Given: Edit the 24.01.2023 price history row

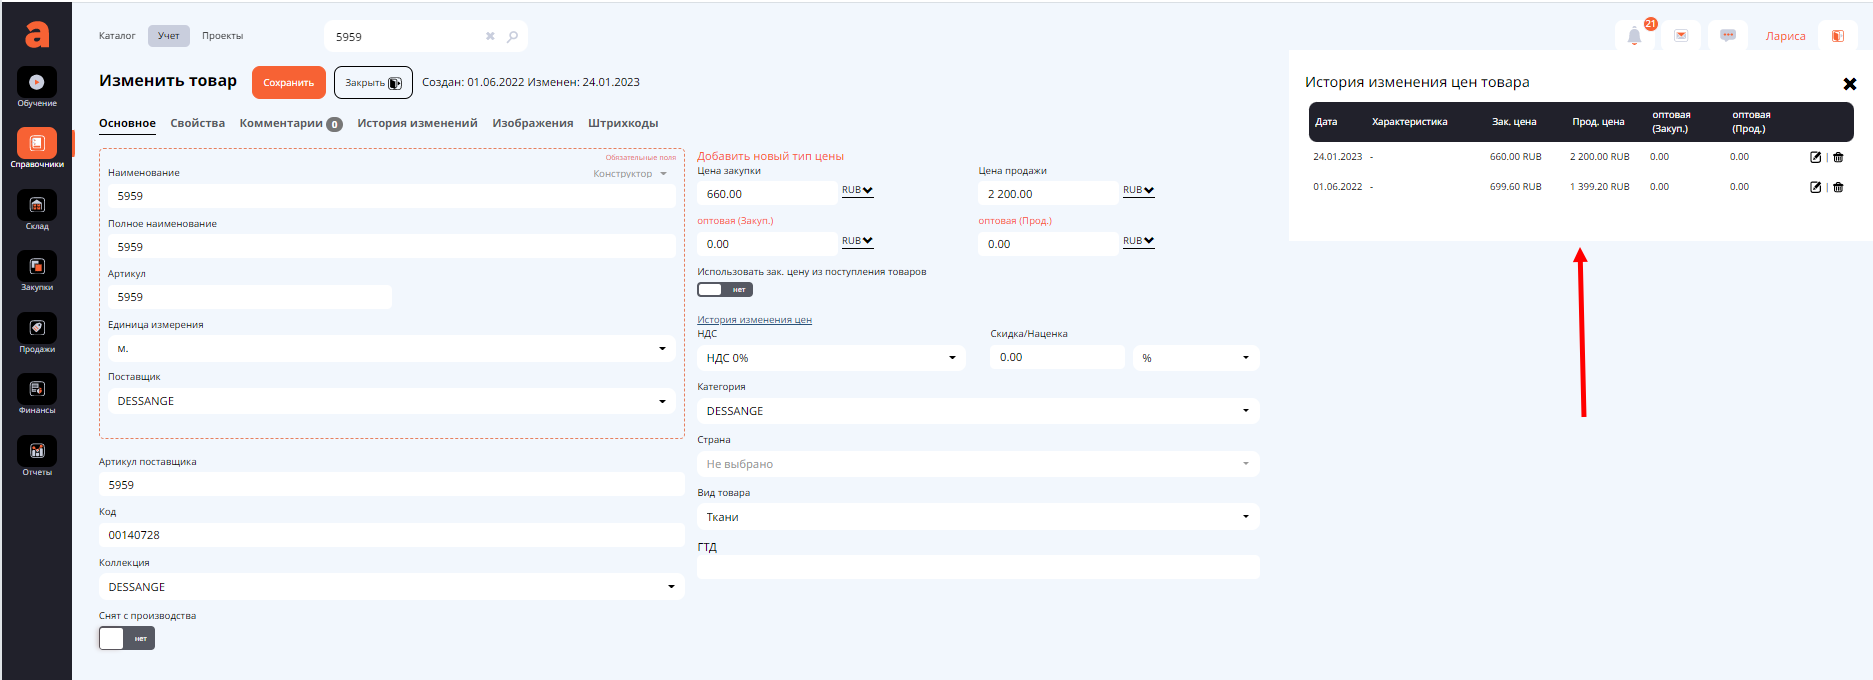Looking at the screenshot, I should 1815,157.
